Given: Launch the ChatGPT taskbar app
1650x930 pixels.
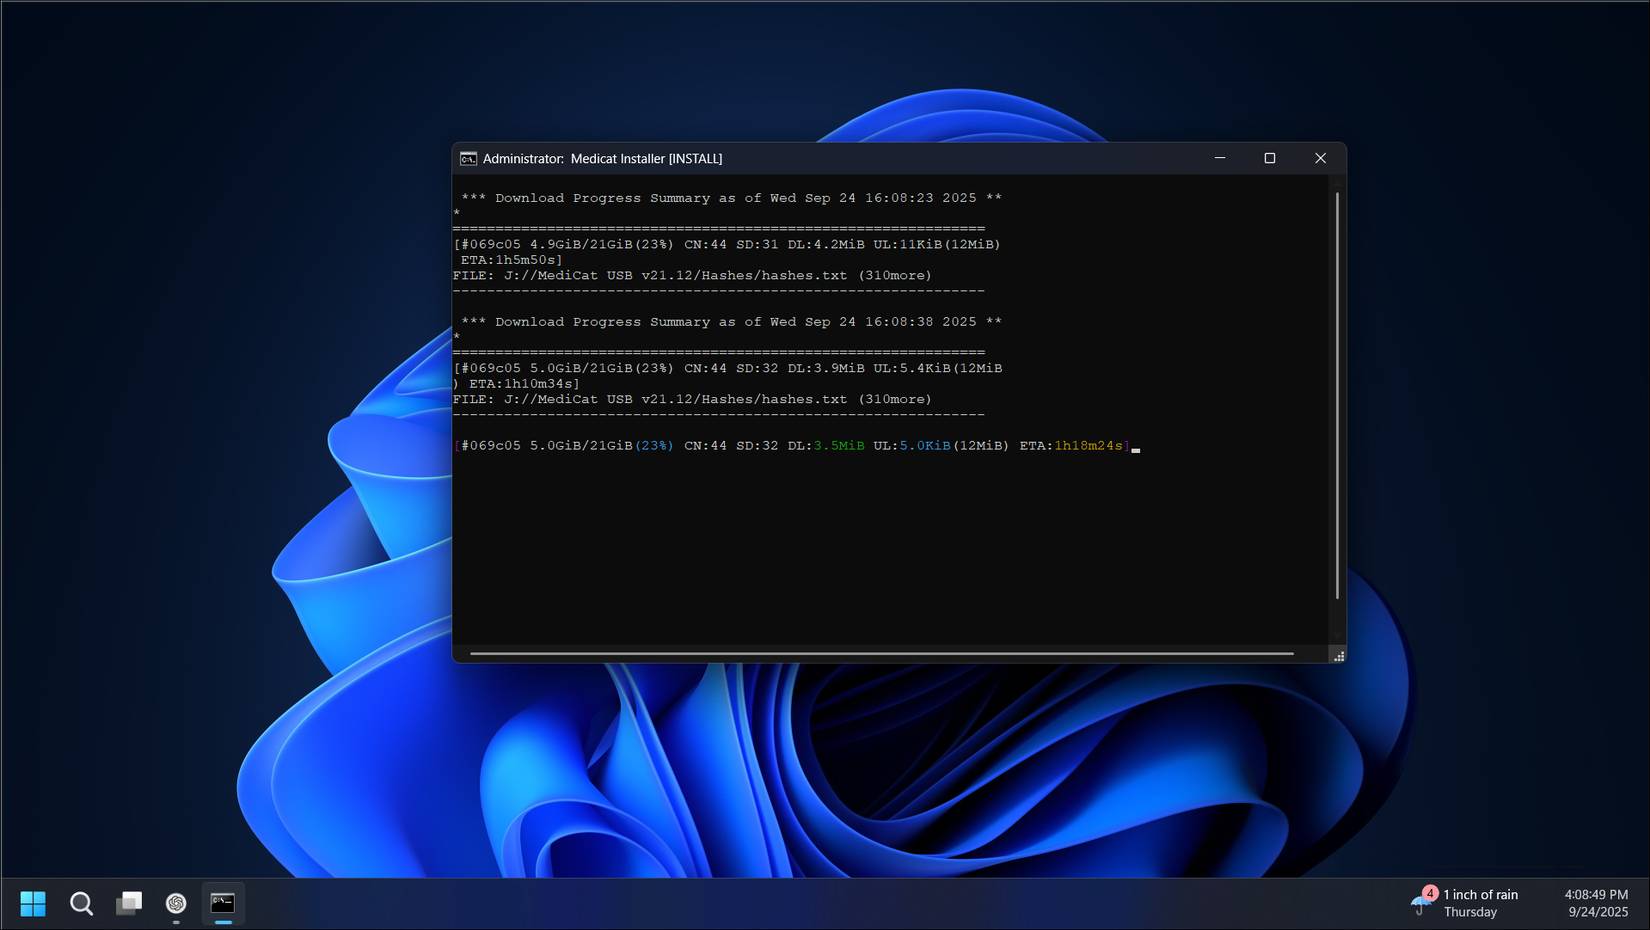Looking at the screenshot, I should [x=176, y=904].
